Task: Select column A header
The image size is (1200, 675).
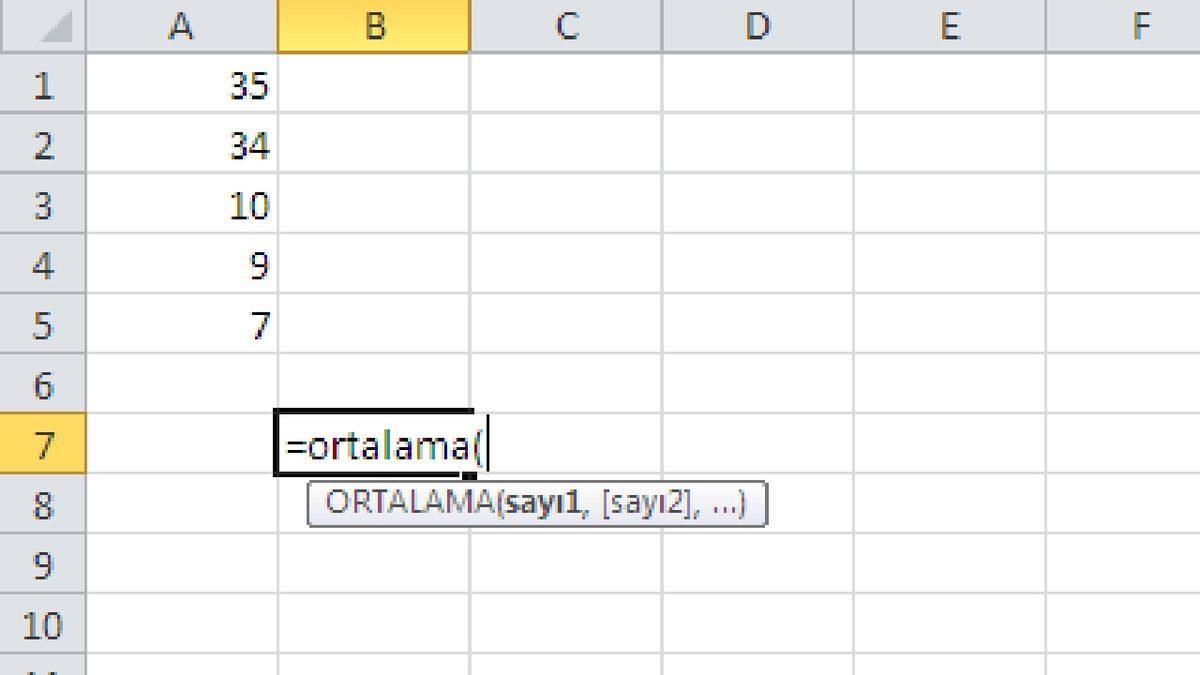Action: (182, 26)
